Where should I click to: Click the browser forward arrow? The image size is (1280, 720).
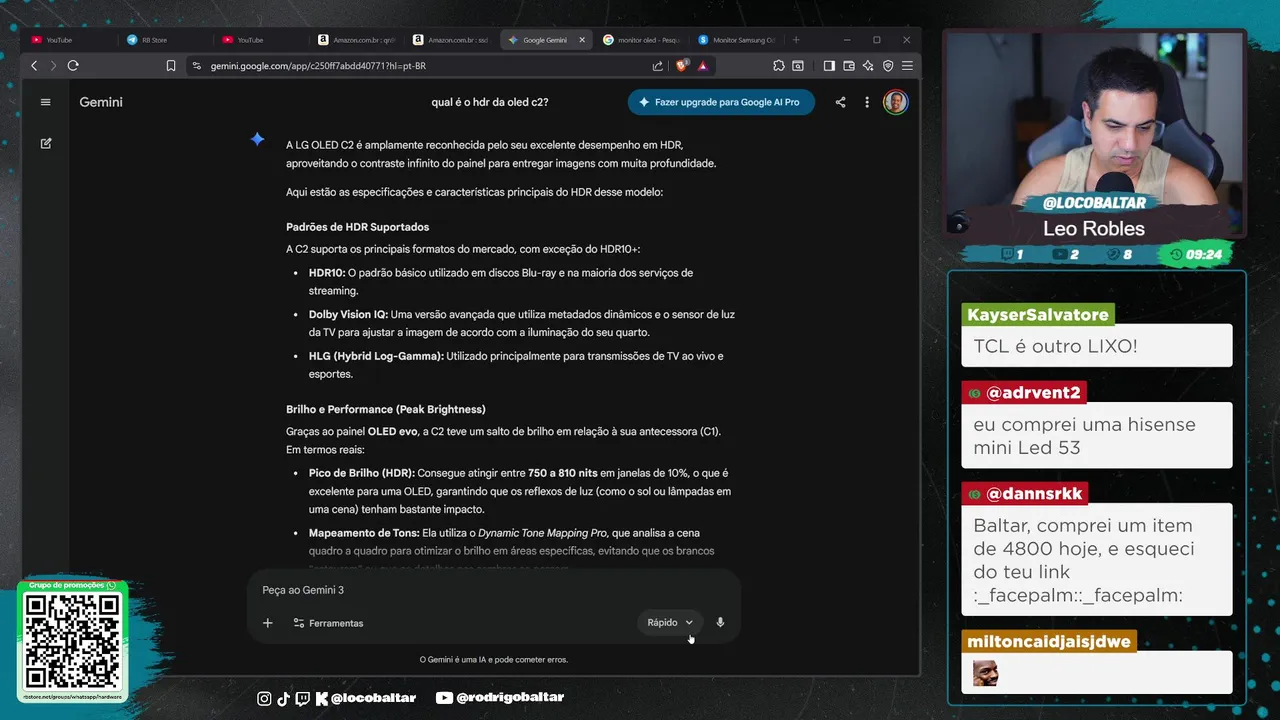pos(52,66)
